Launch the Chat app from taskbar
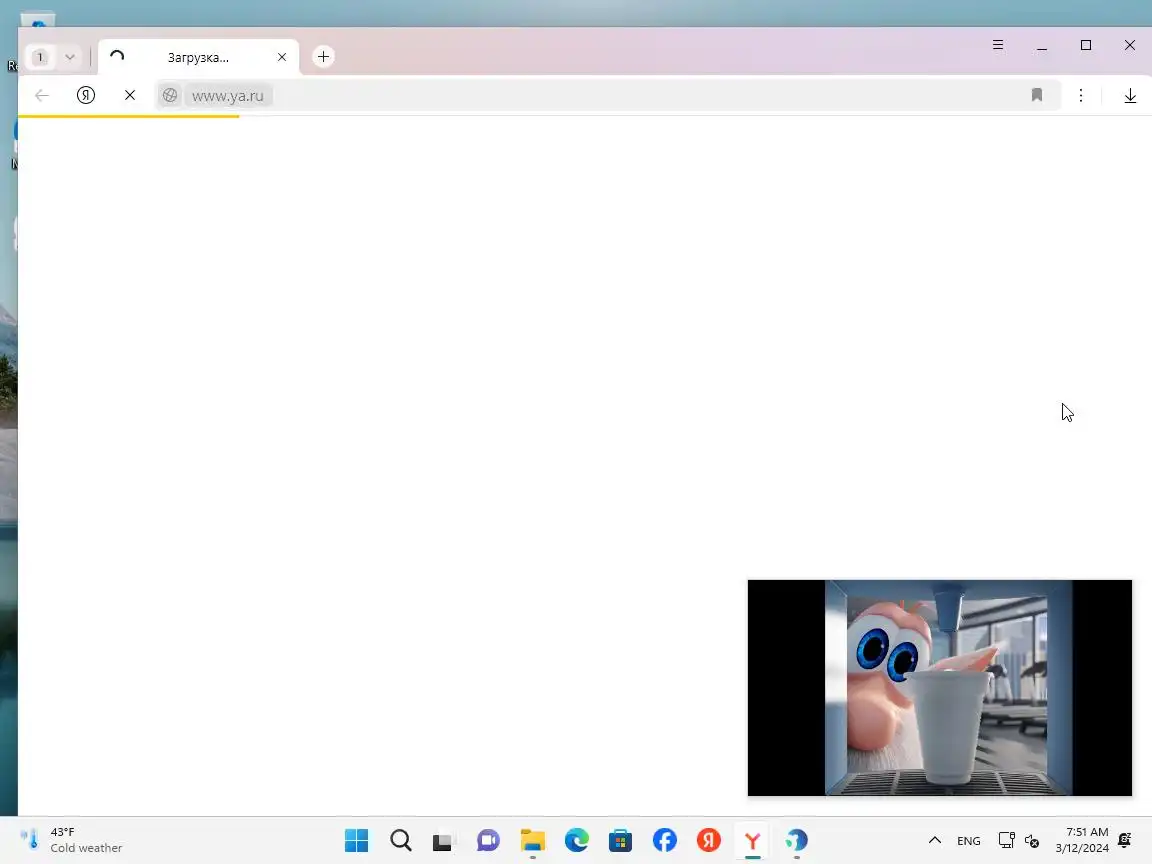The height and width of the screenshot is (864, 1152). (489, 840)
